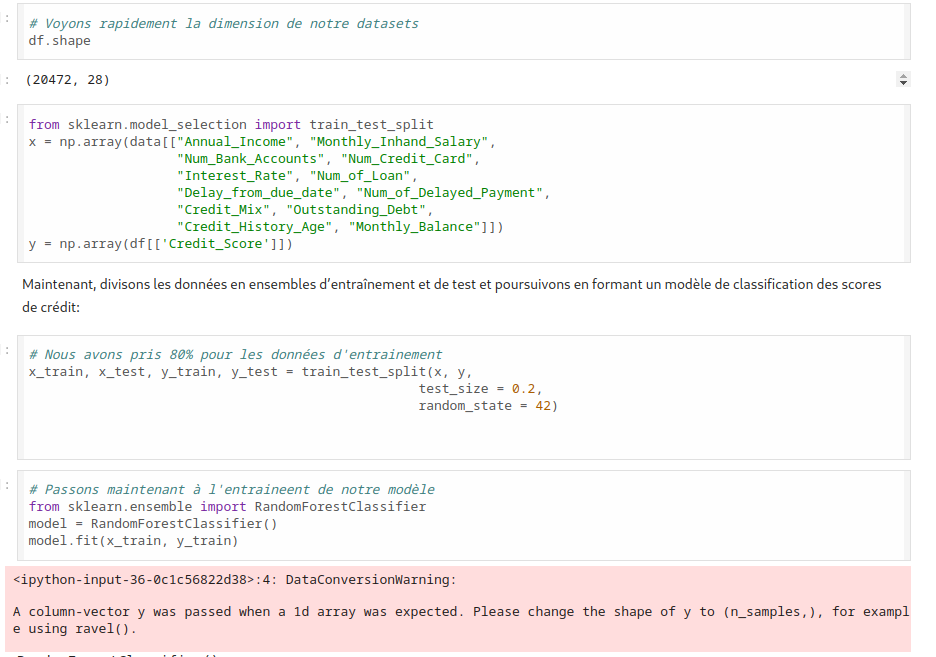Viewport: 936px width, 657px height.
Task: Click the random_state = 42 argument
Action: pyautogui.click(x=487, y=406)
